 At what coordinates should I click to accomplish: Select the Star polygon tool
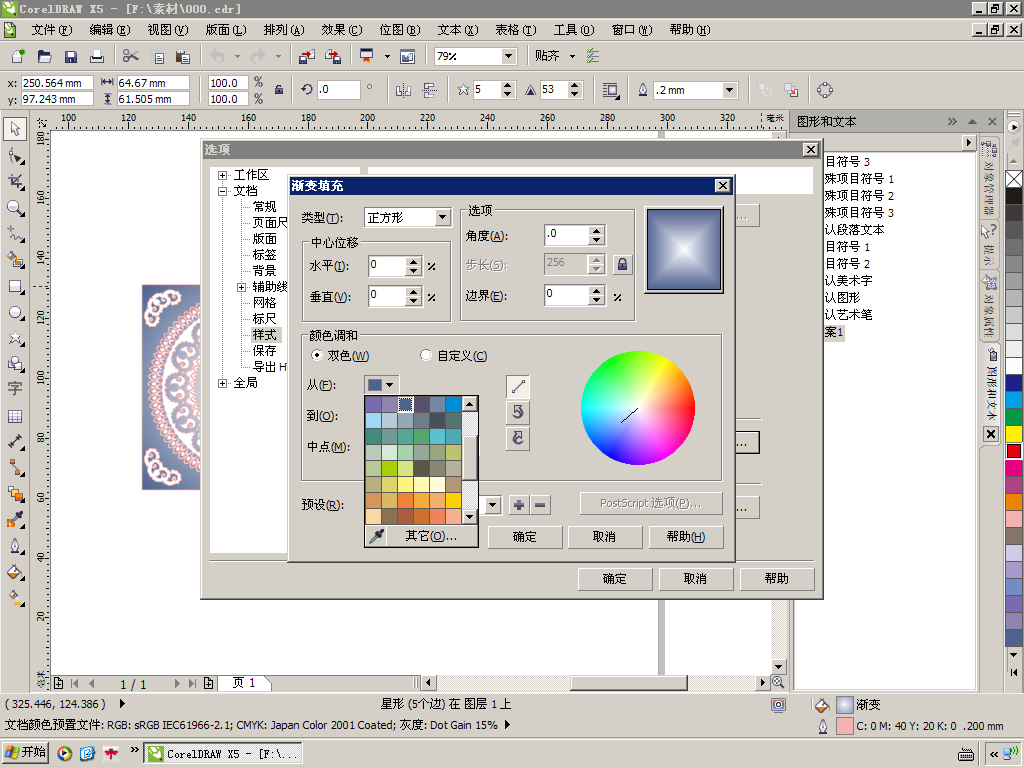click(15, 338)
